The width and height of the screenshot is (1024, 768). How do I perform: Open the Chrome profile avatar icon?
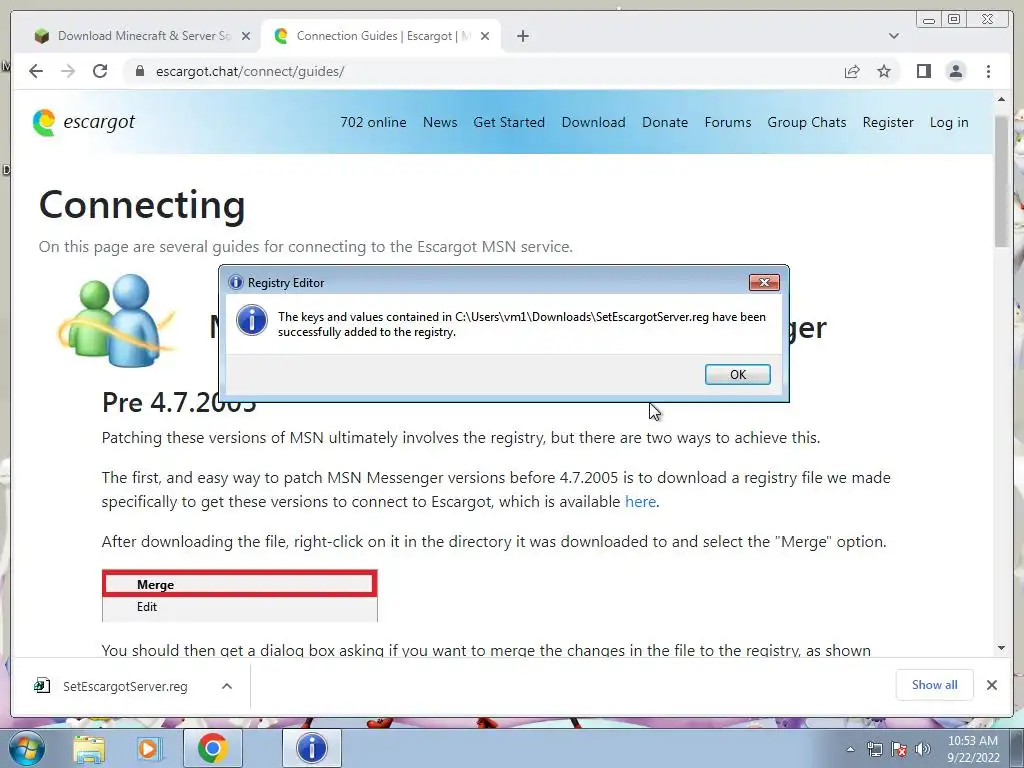tap(955, 71)
